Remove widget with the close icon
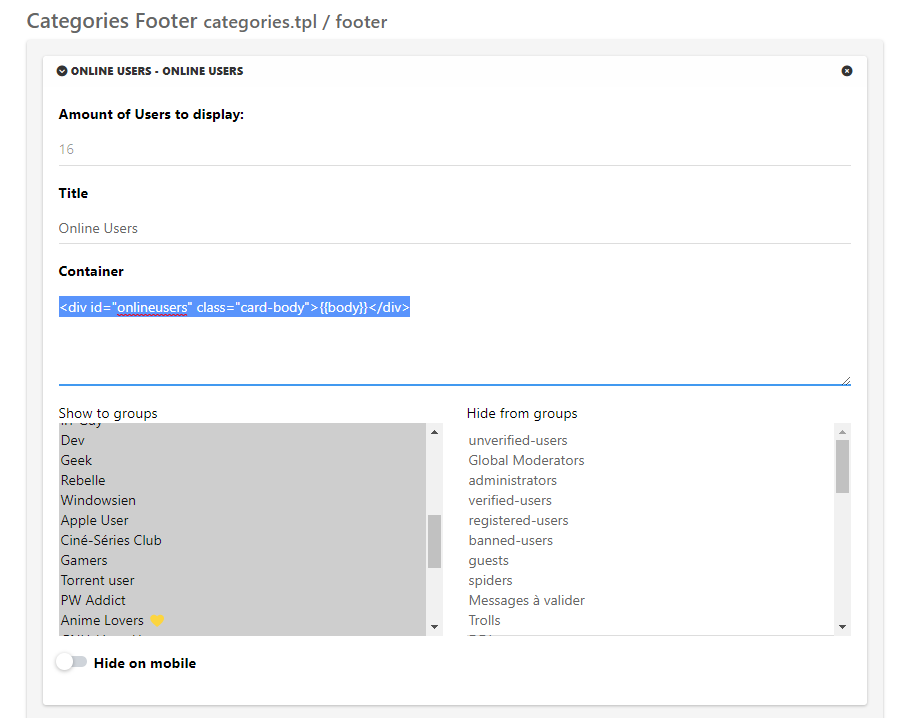Viewport: 898px width, 718px height. [x=847, y=71]
